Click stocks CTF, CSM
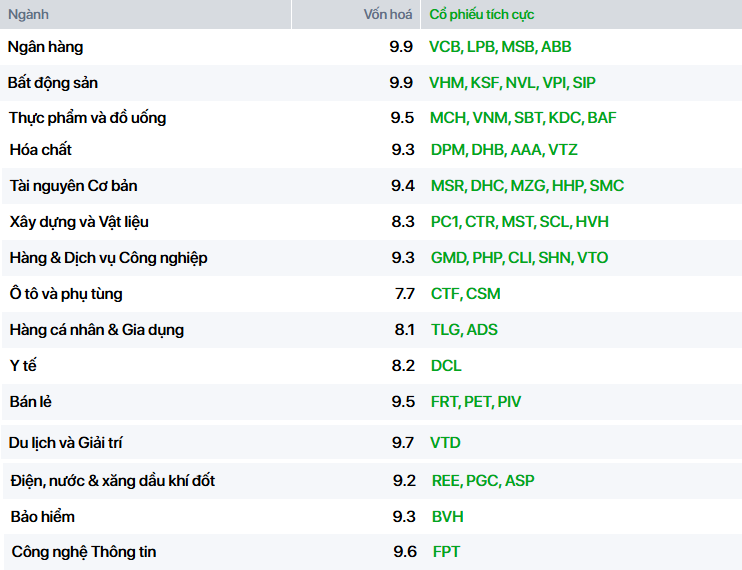742x570 pixels. coord(465,294)
